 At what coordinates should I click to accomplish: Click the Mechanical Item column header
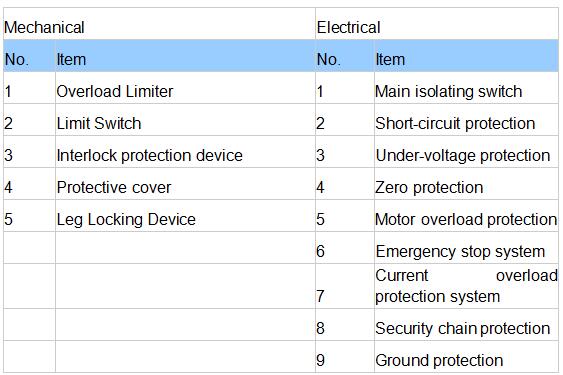tap(185, 56)
